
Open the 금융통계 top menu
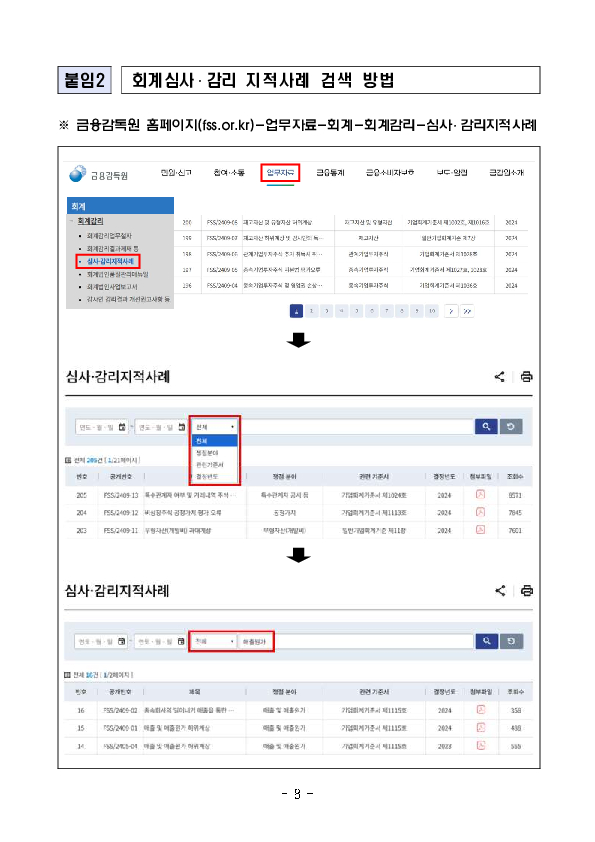click(330, 172)
